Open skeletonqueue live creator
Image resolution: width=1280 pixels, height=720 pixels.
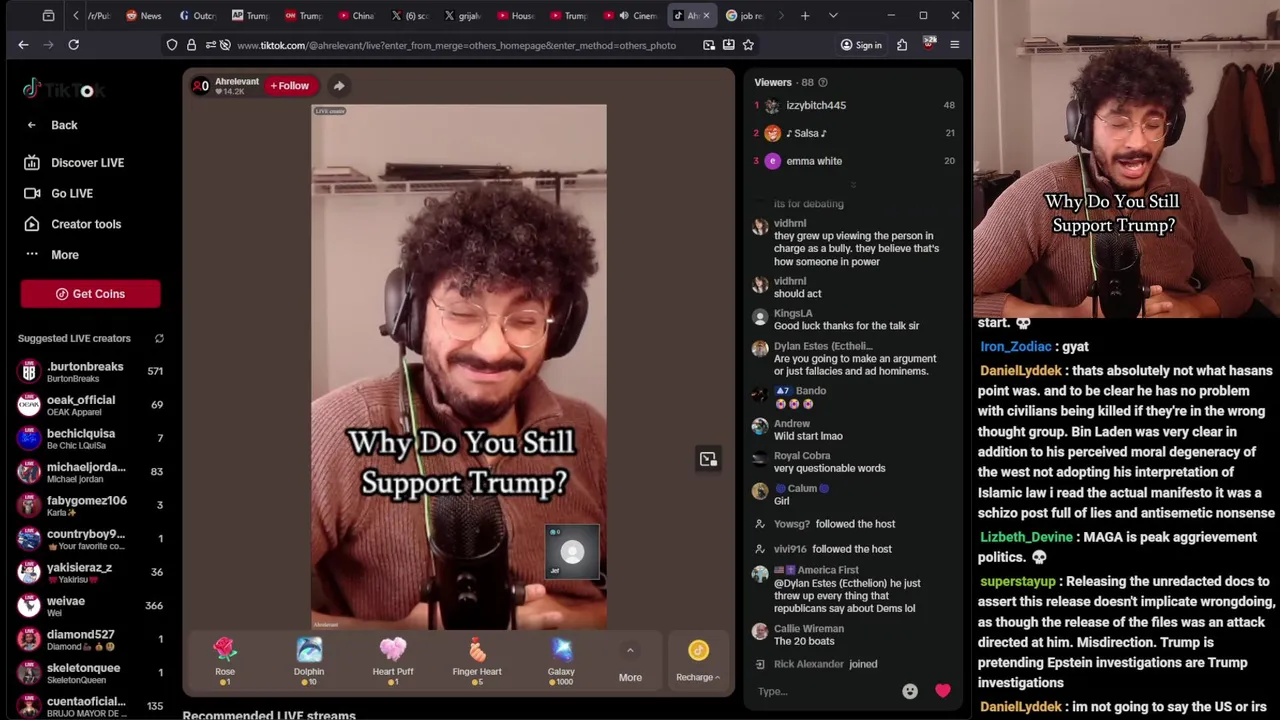pos(90,673)
